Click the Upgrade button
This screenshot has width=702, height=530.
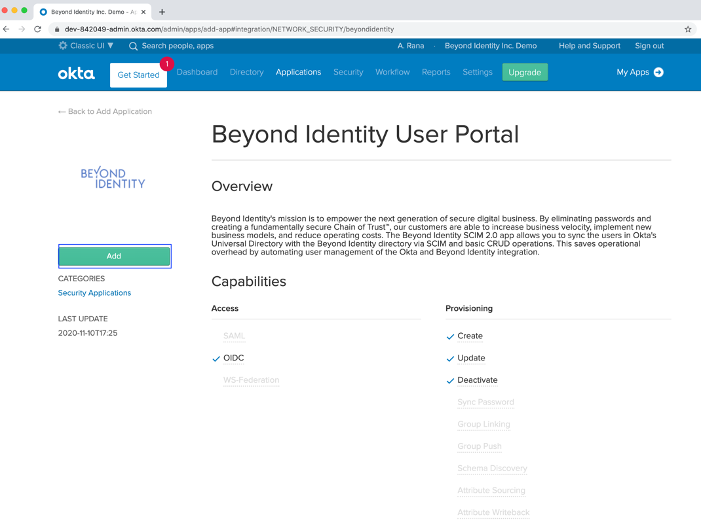click(x=524, y=72)
